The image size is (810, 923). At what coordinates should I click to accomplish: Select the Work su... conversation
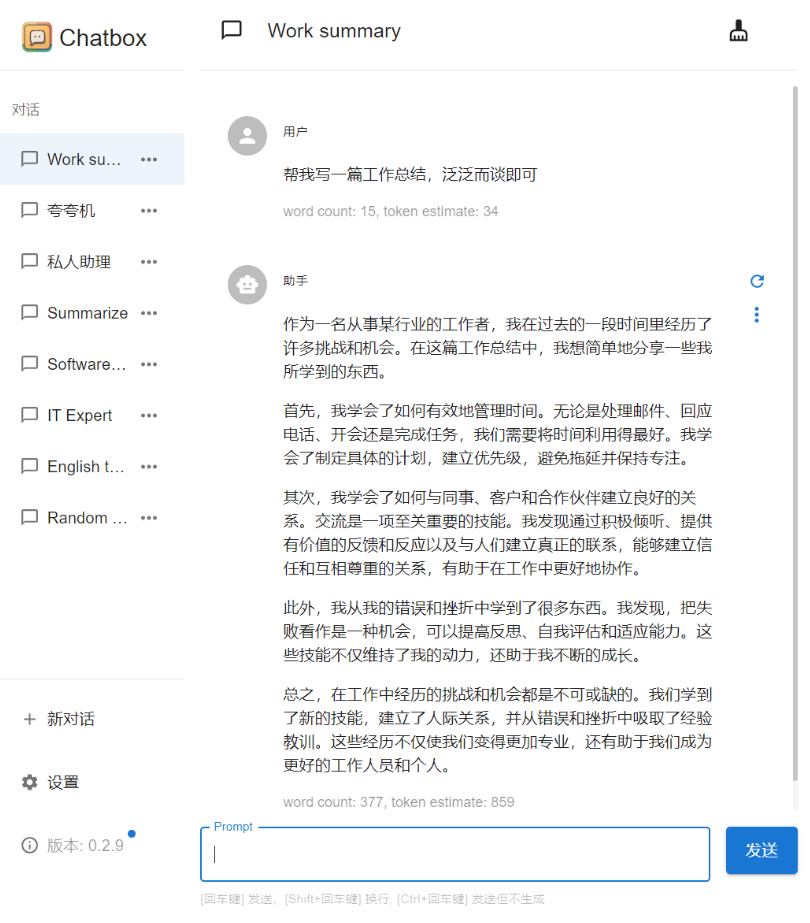tap(92, 160)
